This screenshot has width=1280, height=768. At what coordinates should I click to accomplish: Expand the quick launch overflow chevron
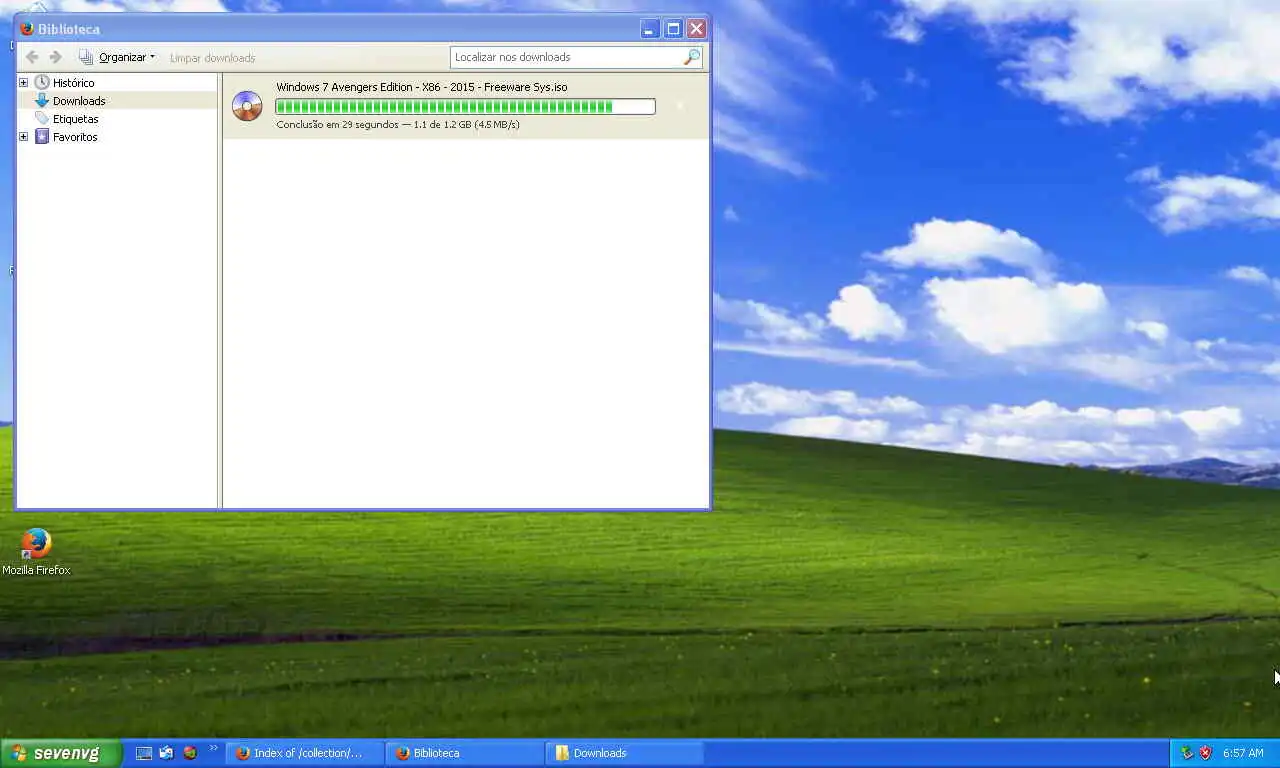[x=213, y=748]
